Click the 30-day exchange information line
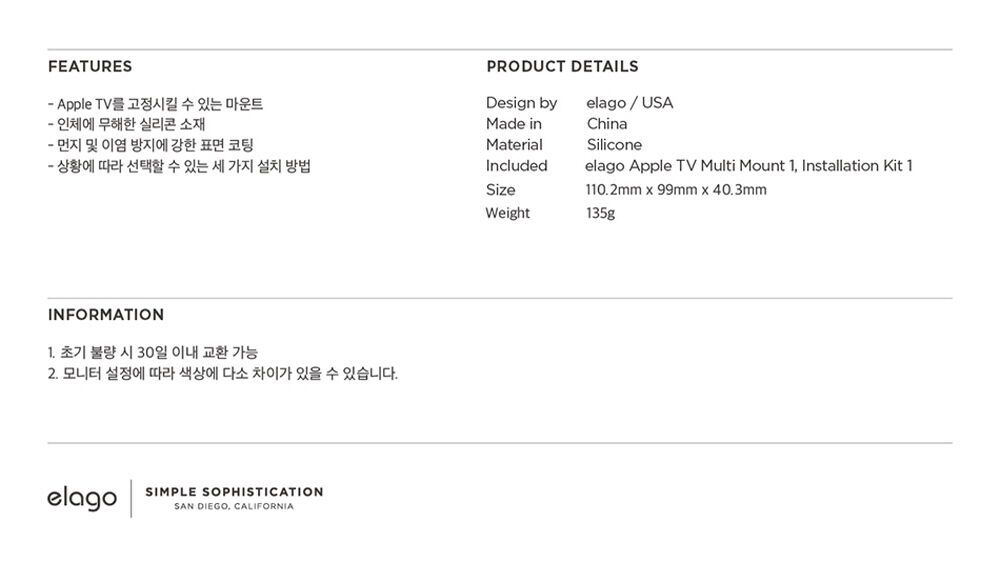The width and height of the screenshot is (1000, 562). (152, 352)
